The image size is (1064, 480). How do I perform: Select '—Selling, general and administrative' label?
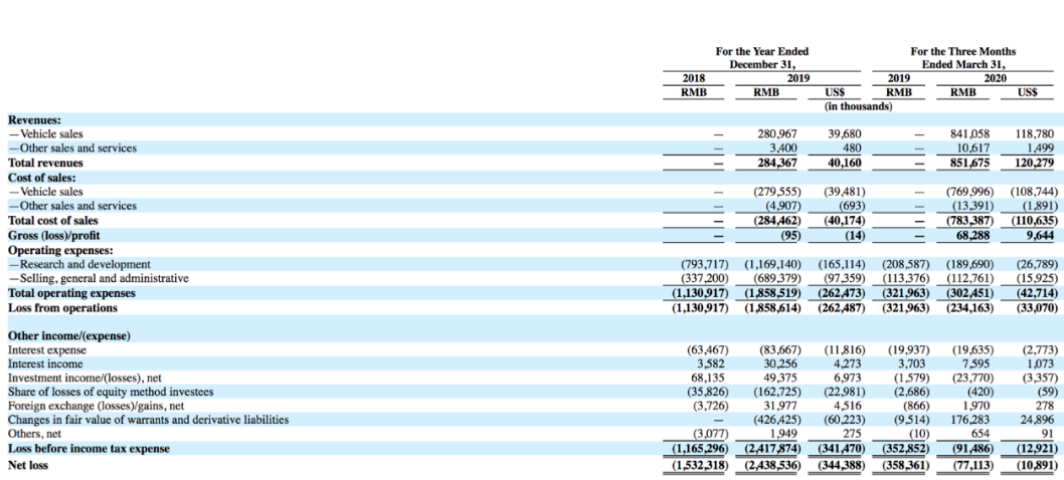point(98,278)
